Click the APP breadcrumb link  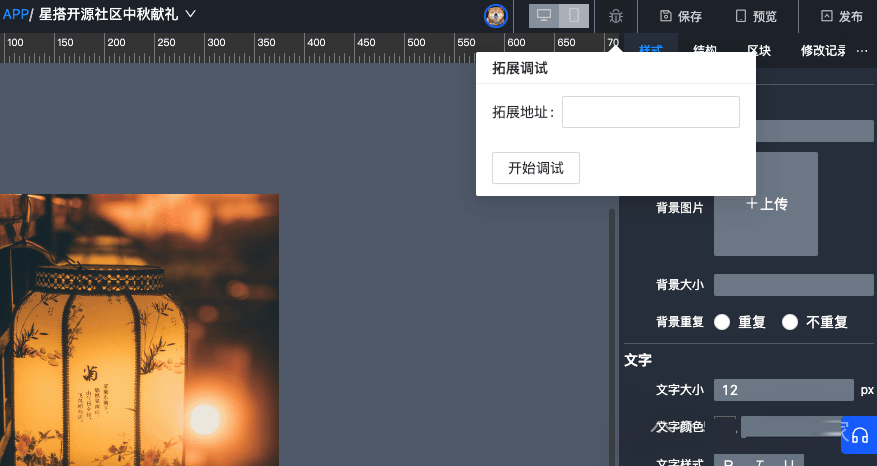tap(15, 14)
